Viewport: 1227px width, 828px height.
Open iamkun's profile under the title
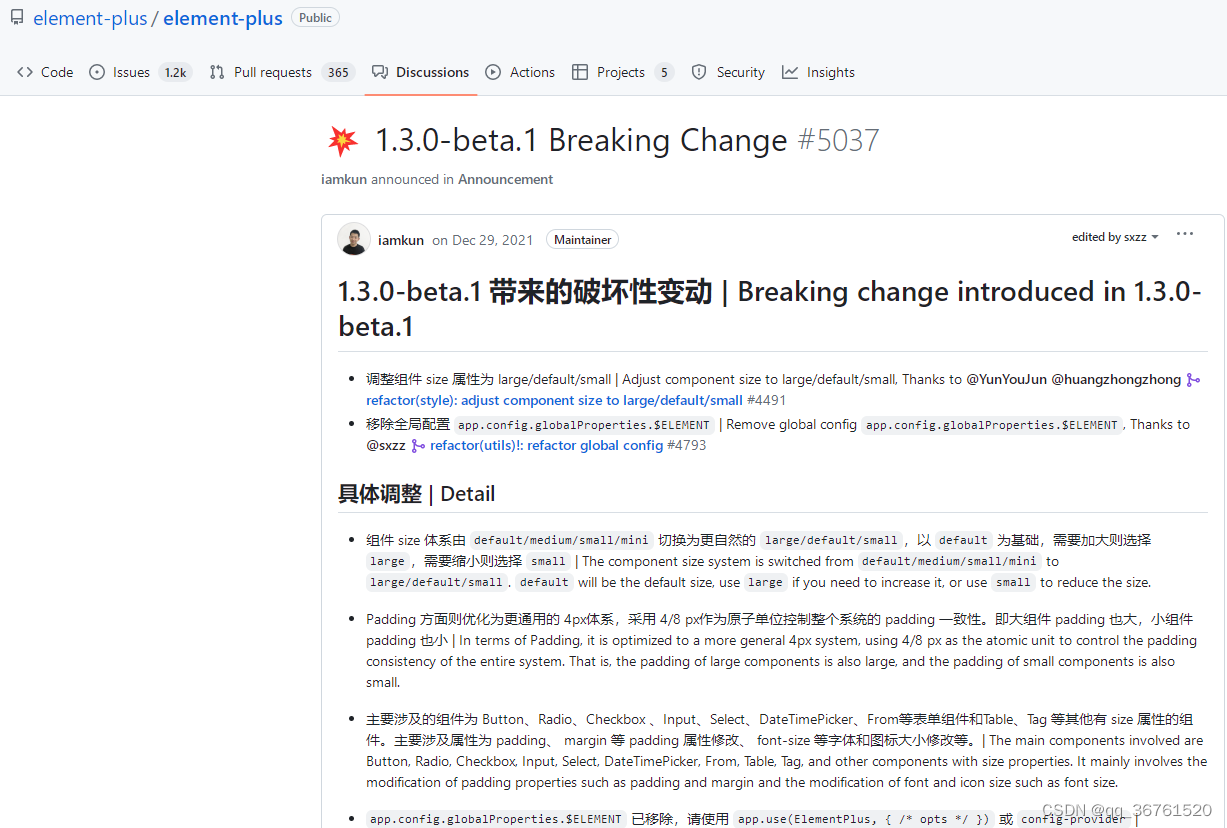pyautogui.click(x=343, y=180)
